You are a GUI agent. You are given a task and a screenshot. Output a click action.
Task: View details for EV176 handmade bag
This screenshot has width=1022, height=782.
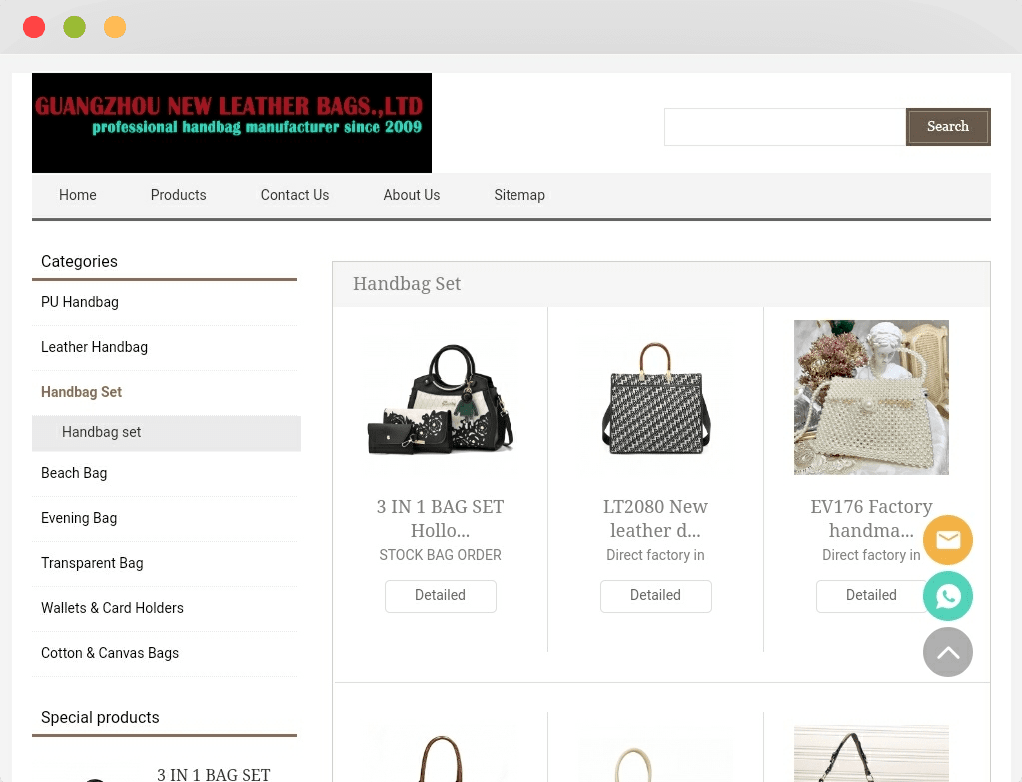click(x=871, y=596)
